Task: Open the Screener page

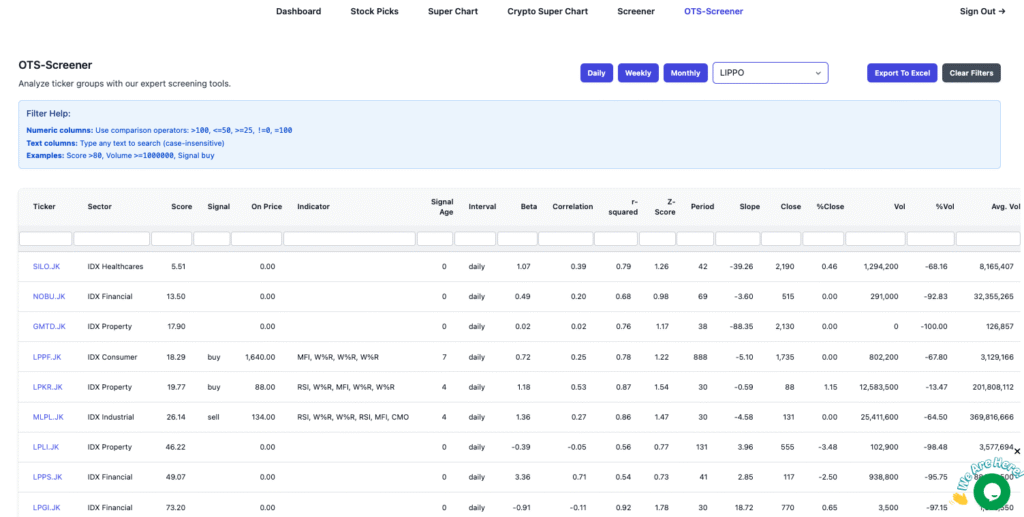Action: [x=636, y=12]
